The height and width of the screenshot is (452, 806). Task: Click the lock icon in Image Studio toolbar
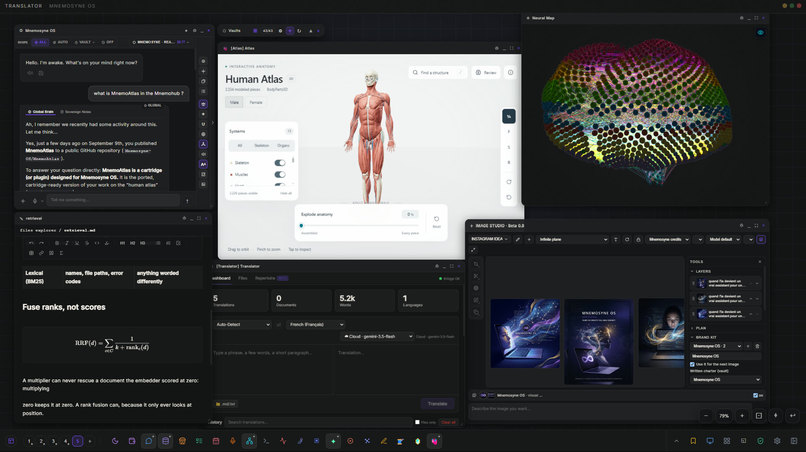click(x=638, y=240)
